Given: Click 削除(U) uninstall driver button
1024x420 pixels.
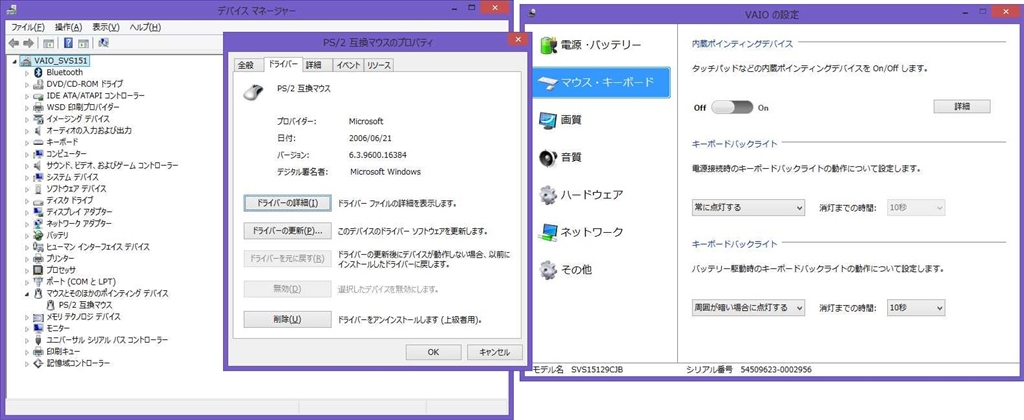Looking at the screenshot, I should (287, 319).
